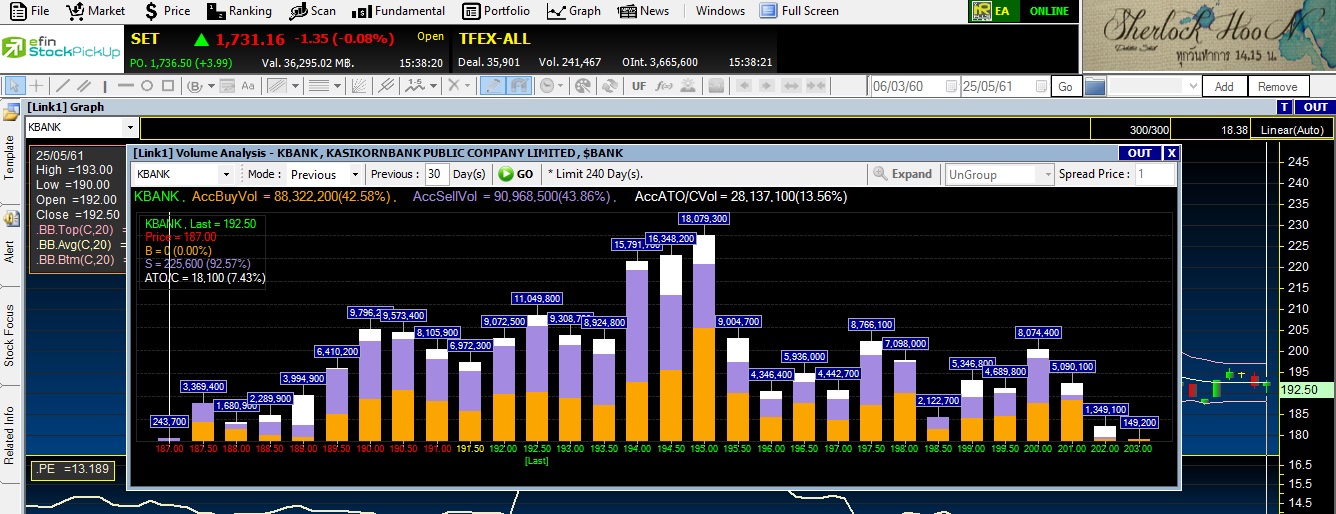Open the clock timeframe dropdown arrow

tap(561, 86)
